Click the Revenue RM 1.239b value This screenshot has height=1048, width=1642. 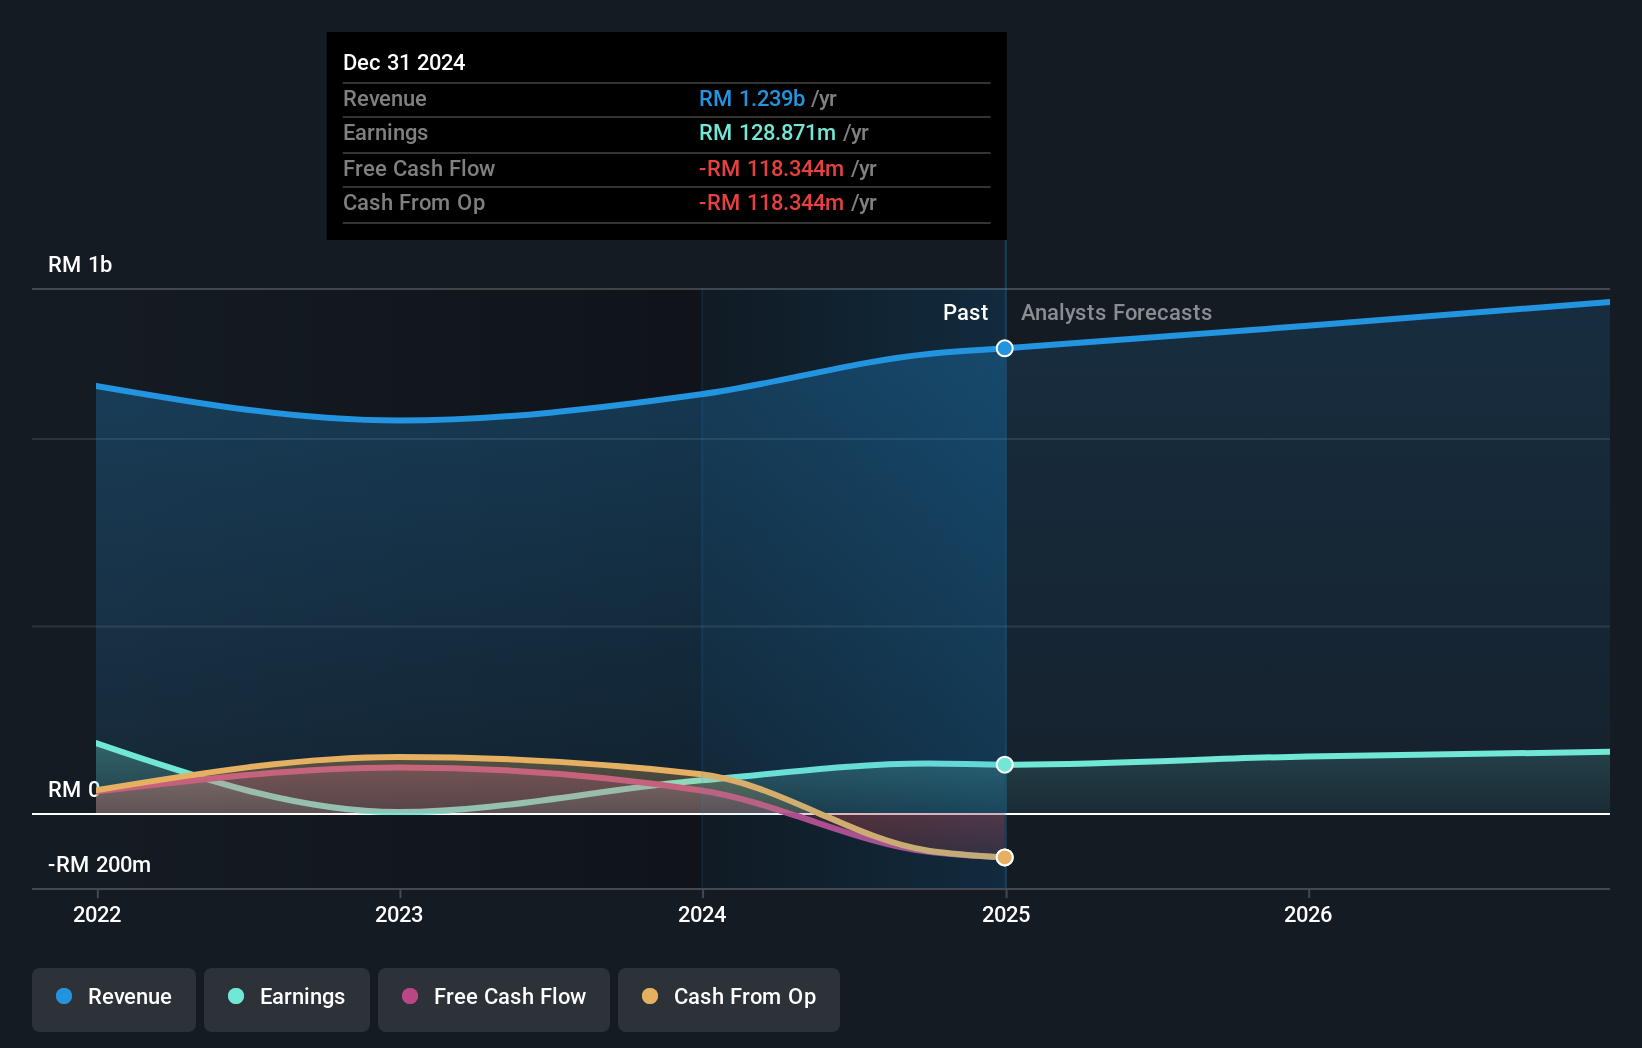[x=751, y=98]
